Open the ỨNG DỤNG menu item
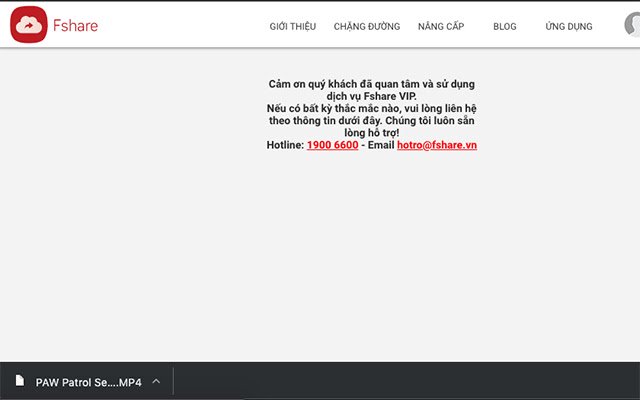 pos(569,27)
